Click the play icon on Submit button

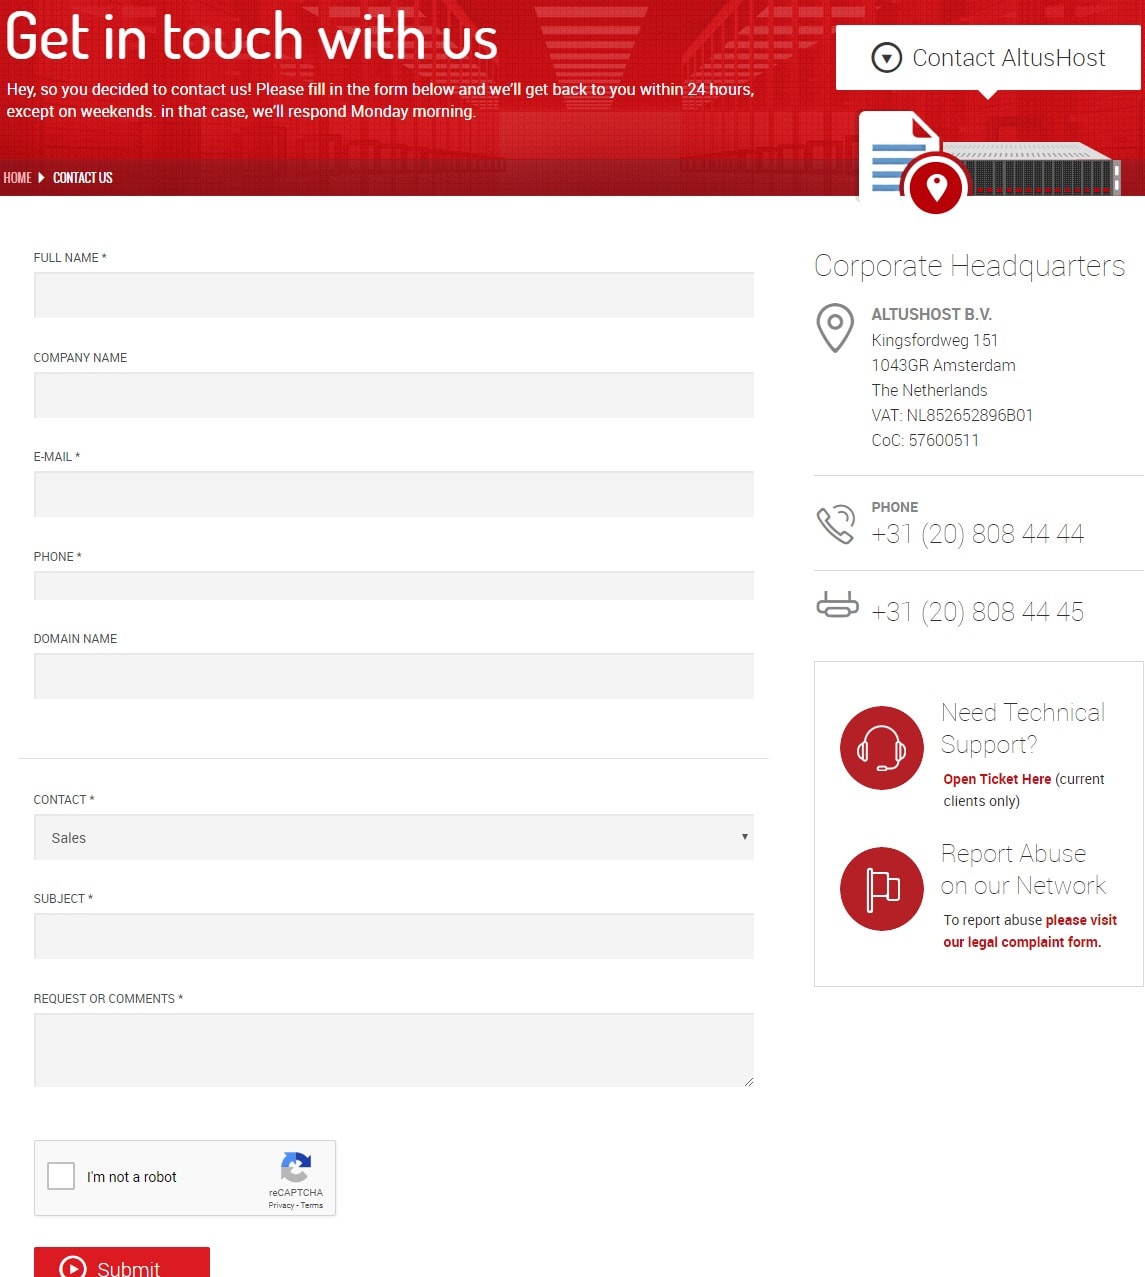pos(73,1267)
